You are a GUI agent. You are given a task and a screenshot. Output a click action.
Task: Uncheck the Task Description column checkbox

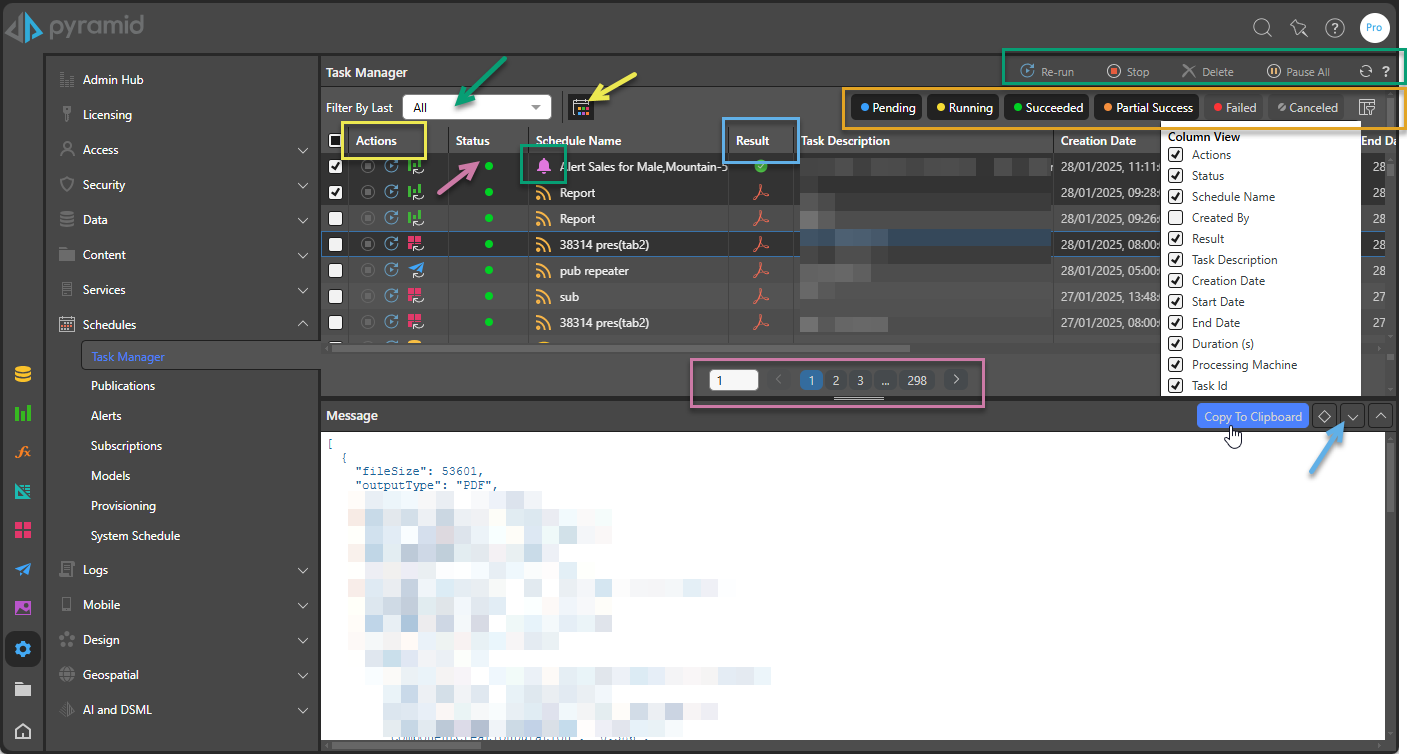[x=1176, y=260]
